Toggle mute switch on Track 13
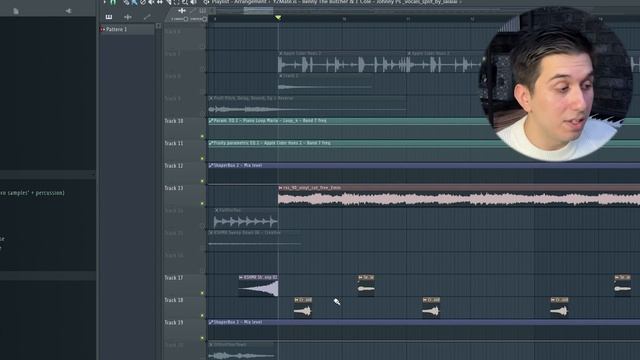 [202, 204]
